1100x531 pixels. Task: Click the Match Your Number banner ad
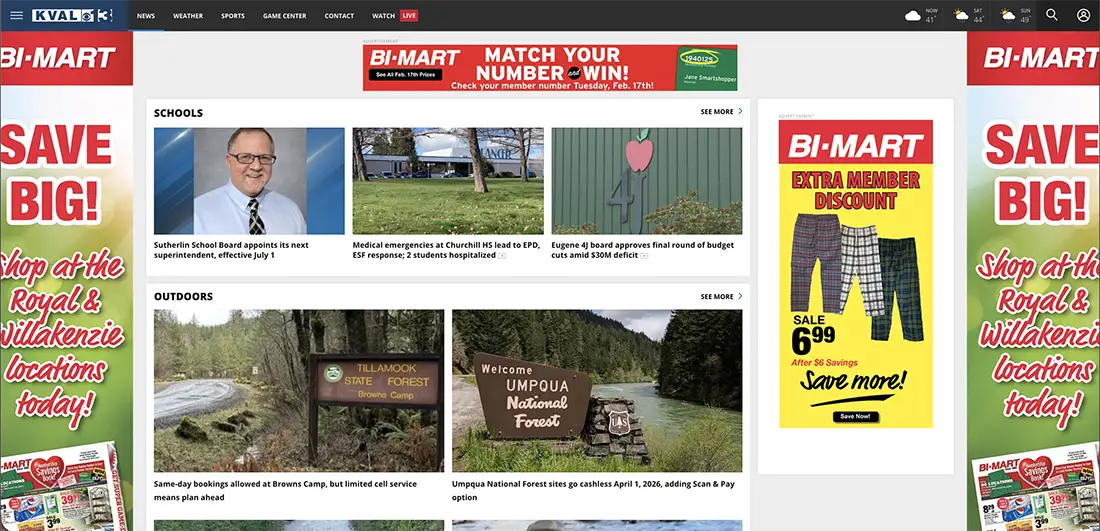pos(550,68)
